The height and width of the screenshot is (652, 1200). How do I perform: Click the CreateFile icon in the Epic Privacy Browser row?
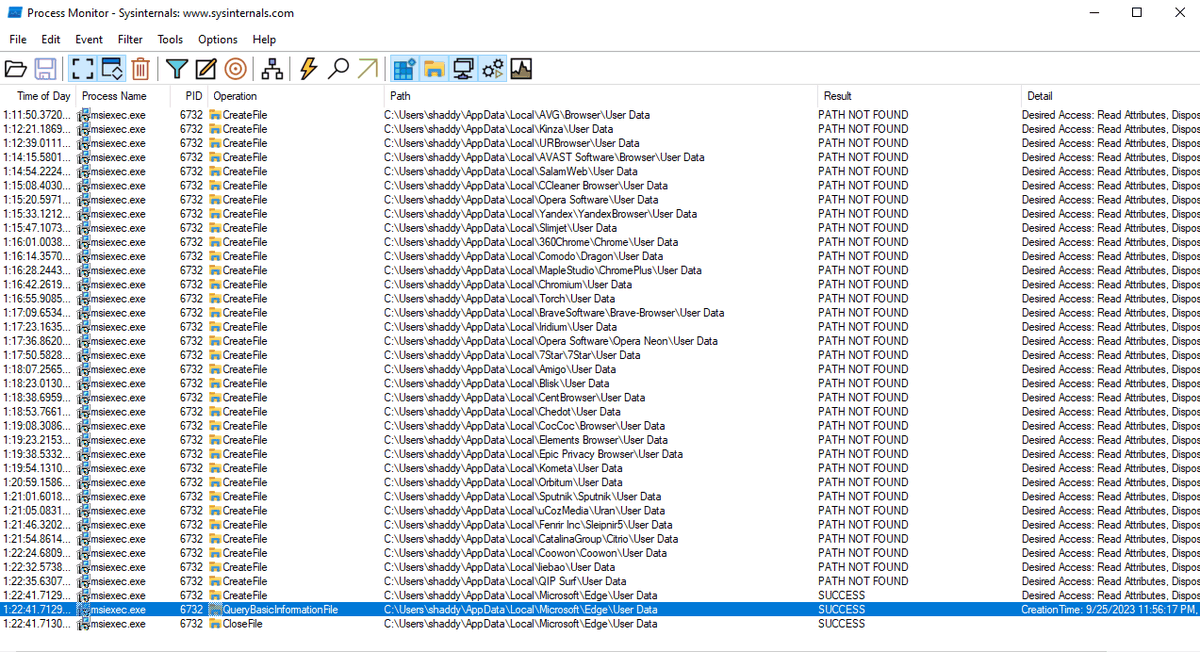click(214, 454)
